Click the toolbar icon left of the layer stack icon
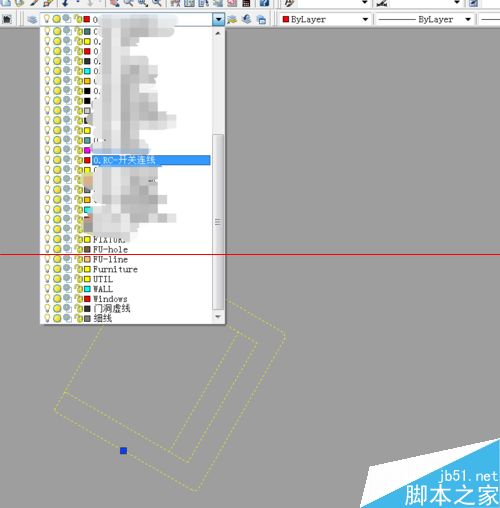This screenshot has width=500, height=508. coord(7,19)
